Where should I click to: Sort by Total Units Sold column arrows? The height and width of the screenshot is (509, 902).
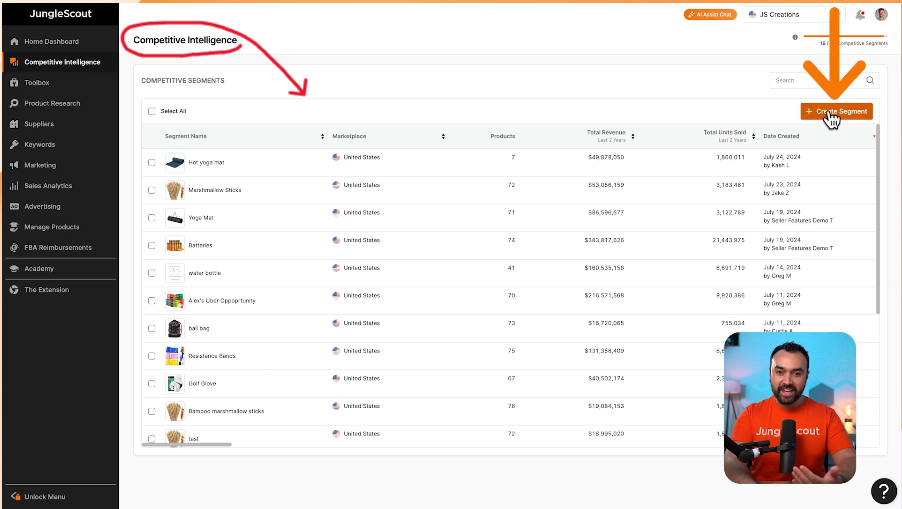[x=754, y=136]
